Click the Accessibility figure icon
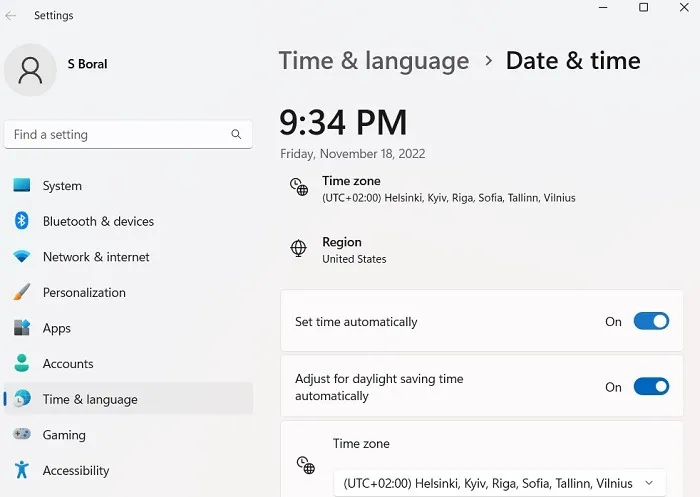 point(21,470)
